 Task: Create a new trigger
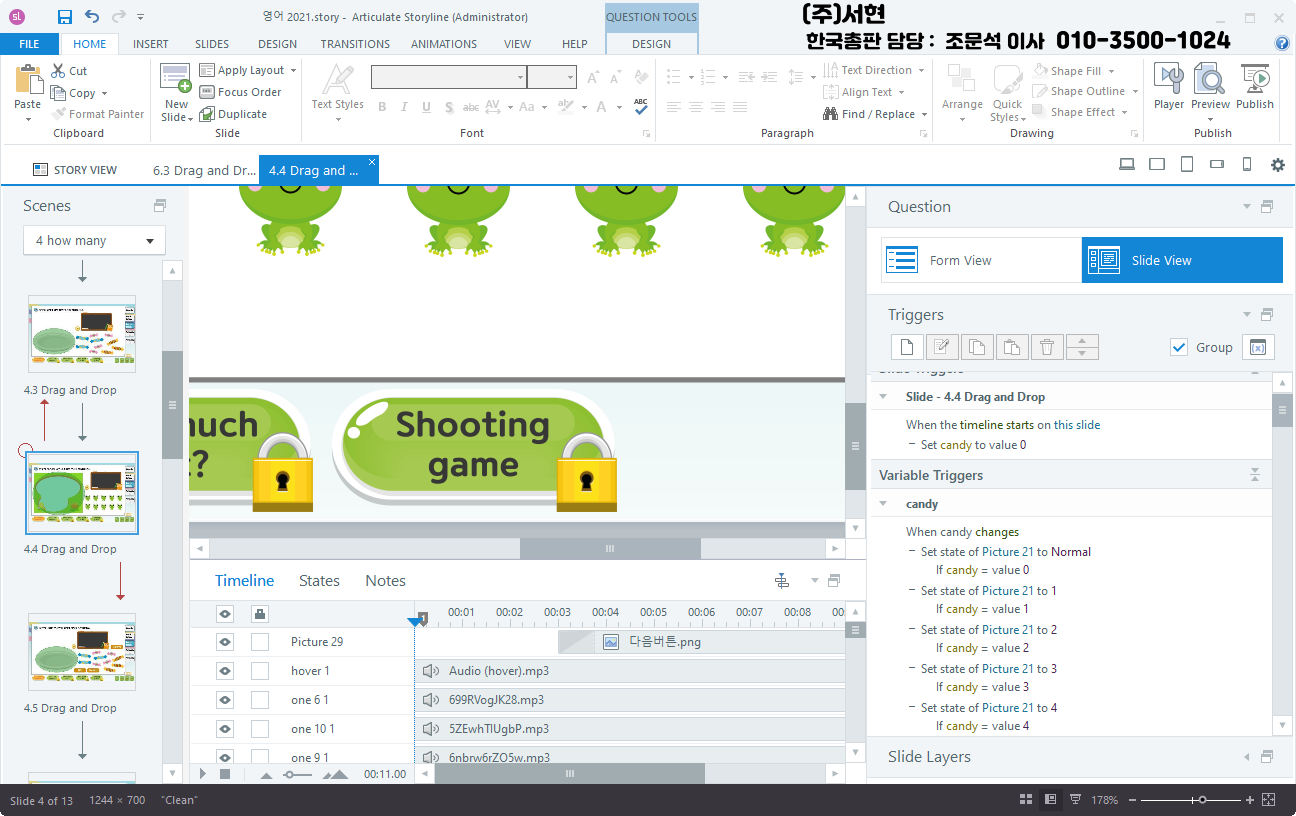pos(907,347)
